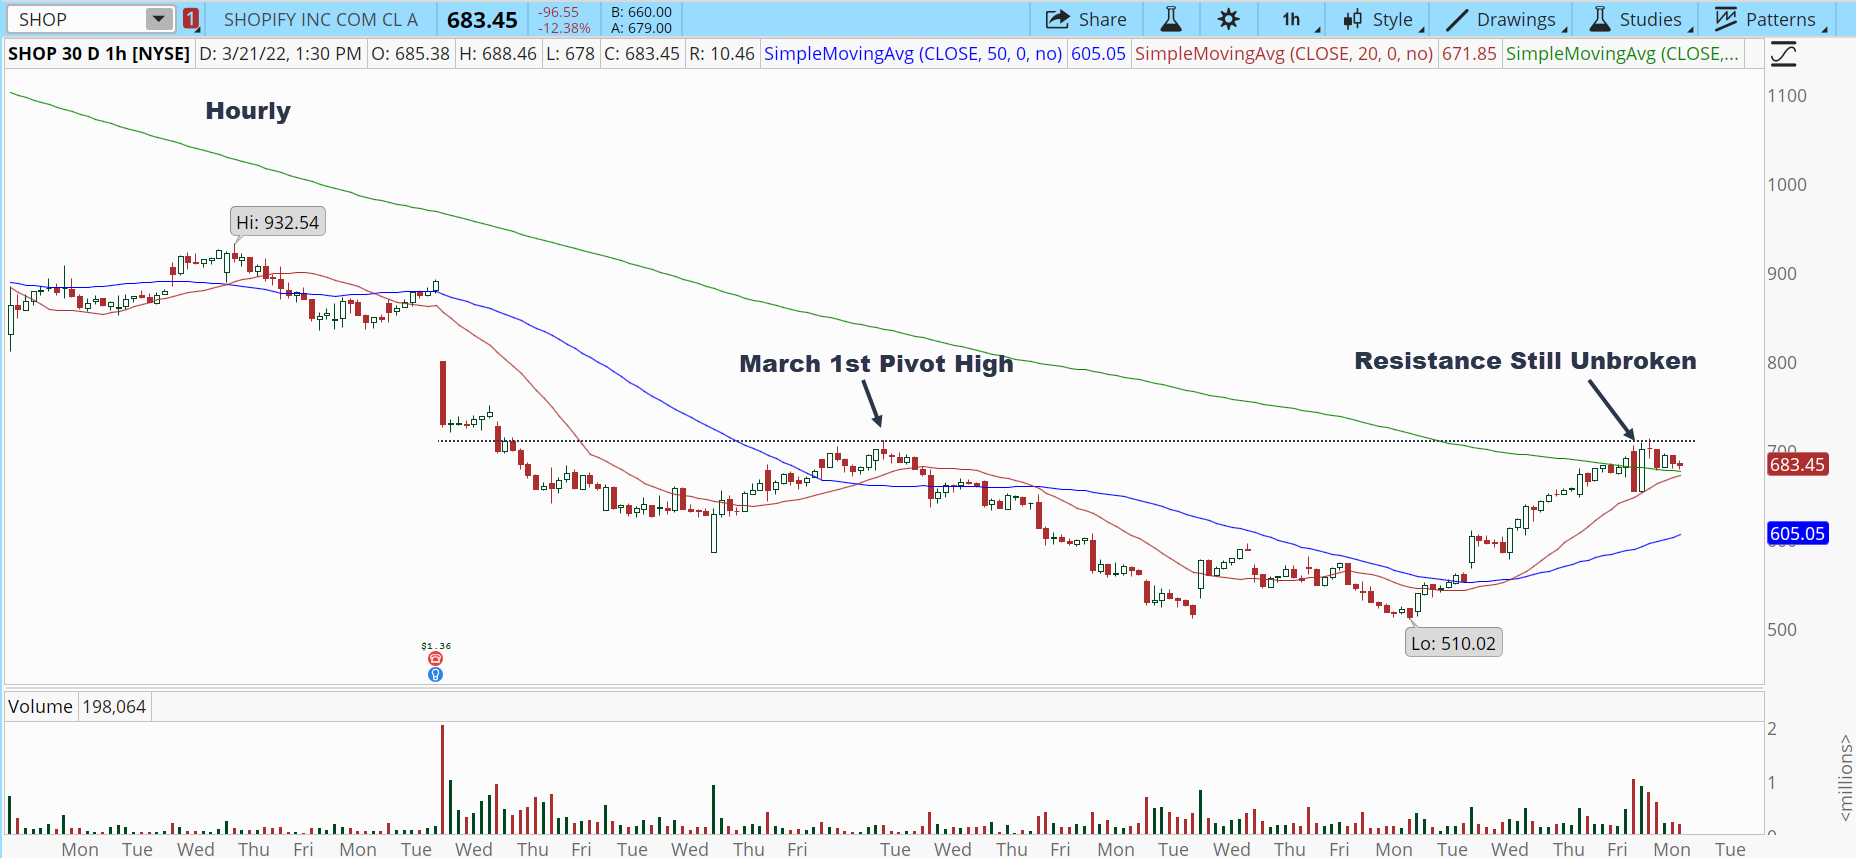1856x858 pixels.
Task: Click the Volume 198,064 label
Action: click(x=77, y=707)
